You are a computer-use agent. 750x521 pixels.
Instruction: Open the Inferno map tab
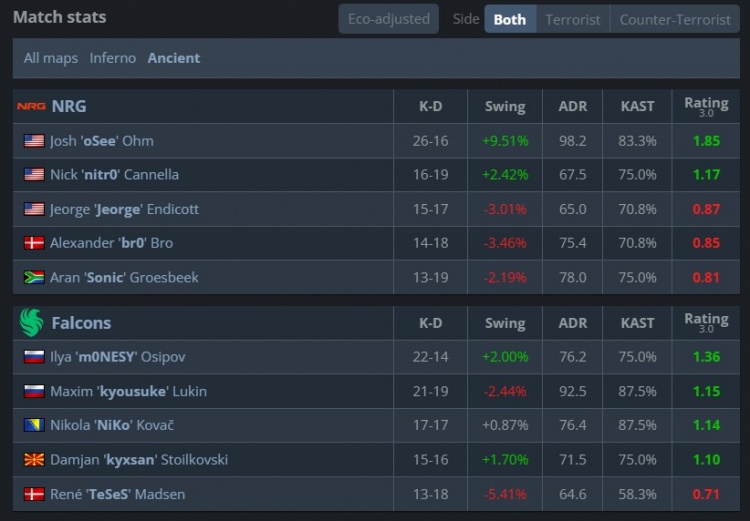[113, 58]
